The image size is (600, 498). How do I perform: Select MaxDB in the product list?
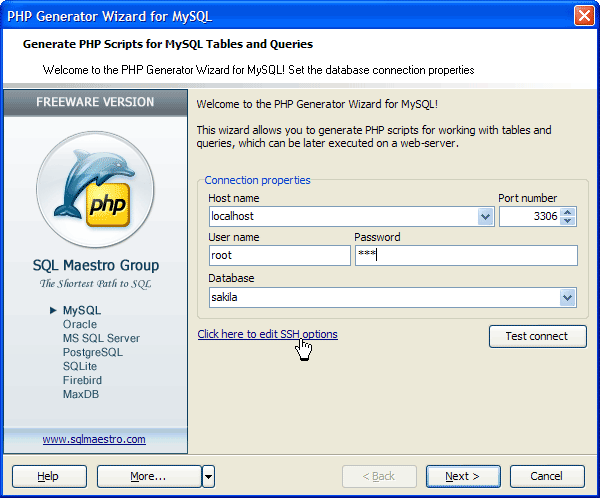81,394
